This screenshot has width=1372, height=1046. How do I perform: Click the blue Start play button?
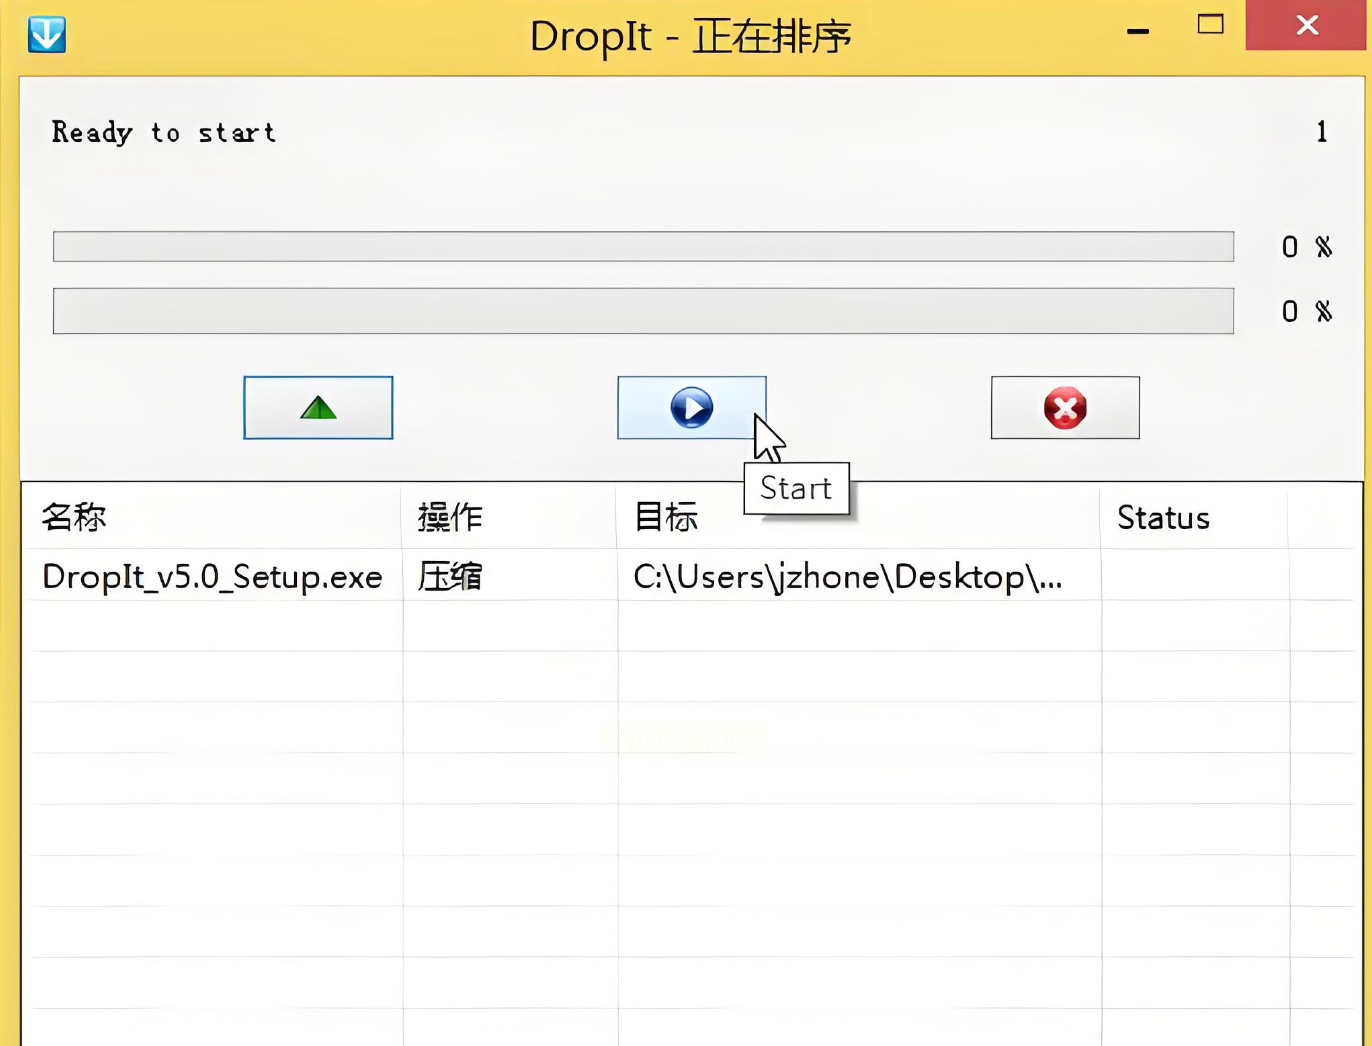tap(692, 408)
